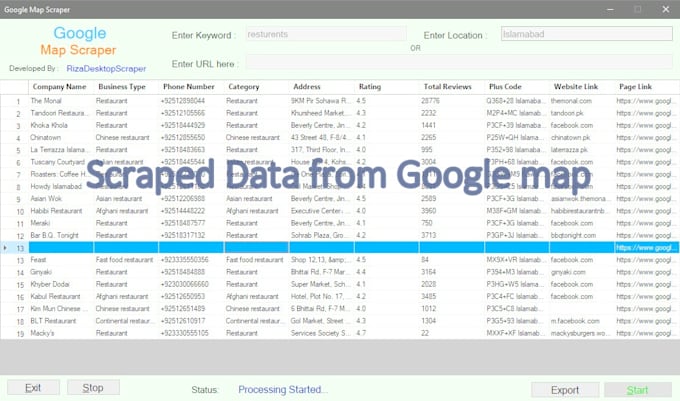Sort by the Phone Number column header
The image size is (680, 401).
(x=191, y=87)
